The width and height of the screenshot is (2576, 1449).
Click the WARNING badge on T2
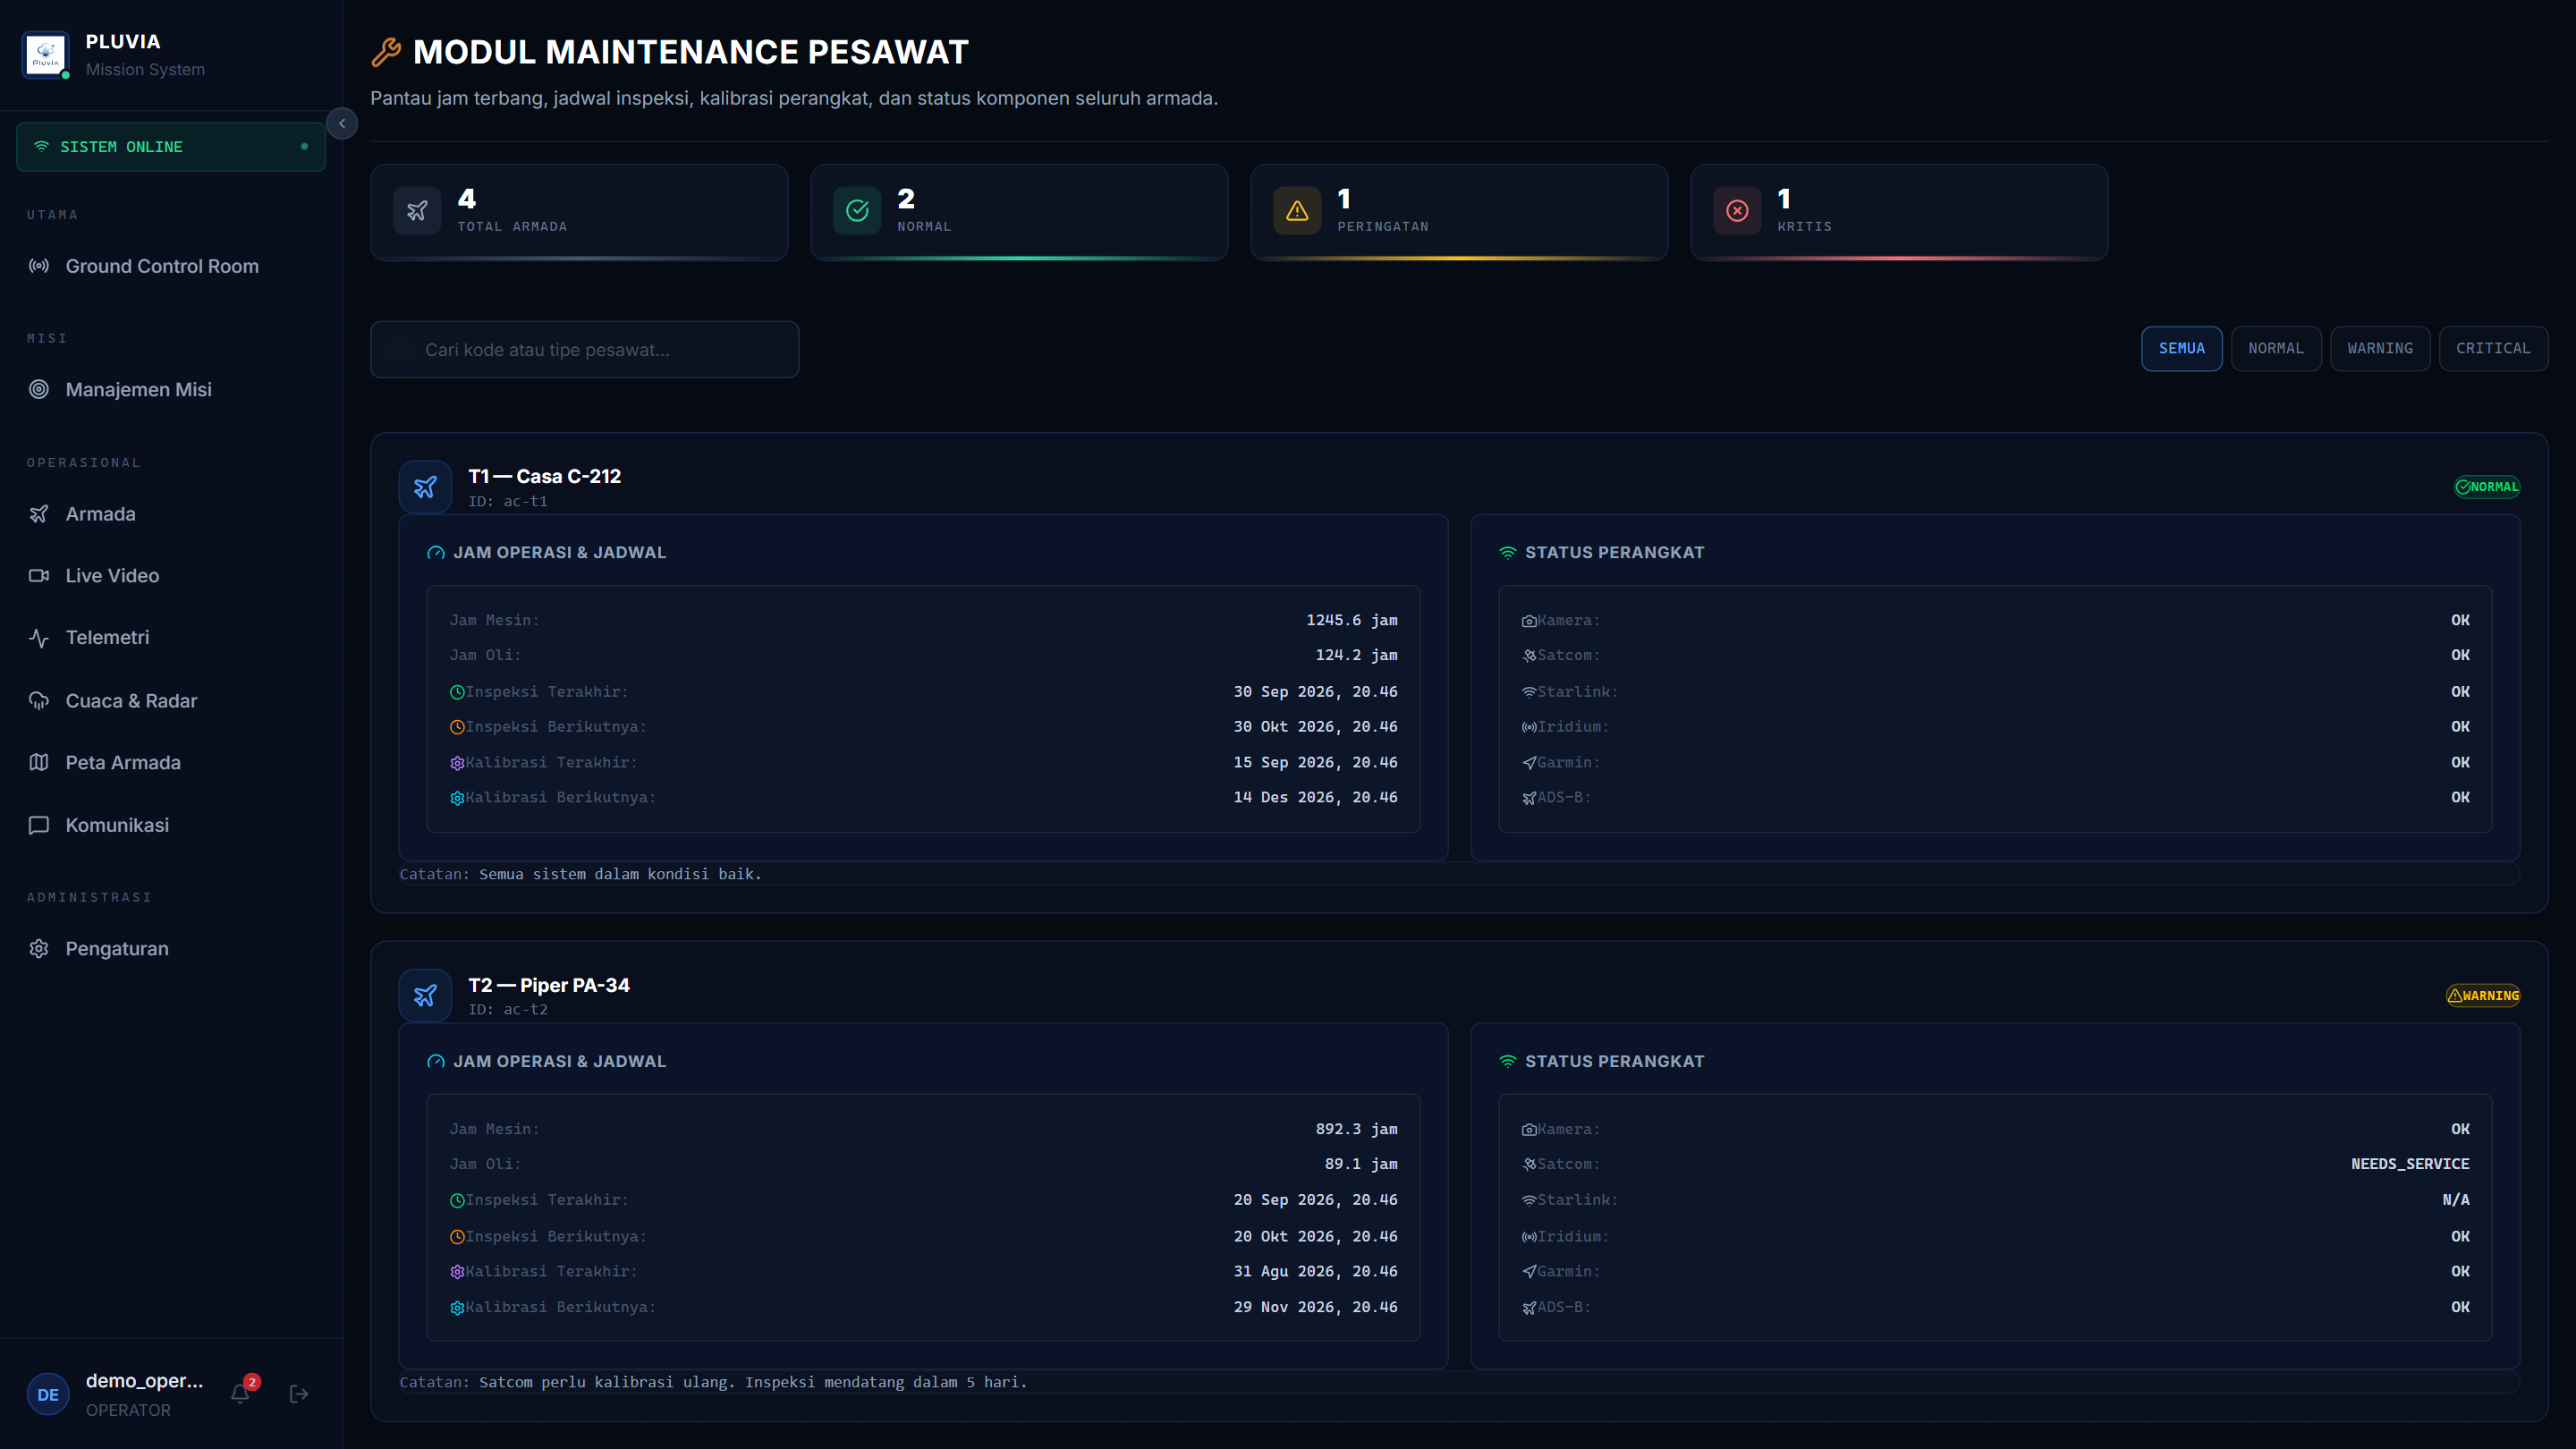2483,995
